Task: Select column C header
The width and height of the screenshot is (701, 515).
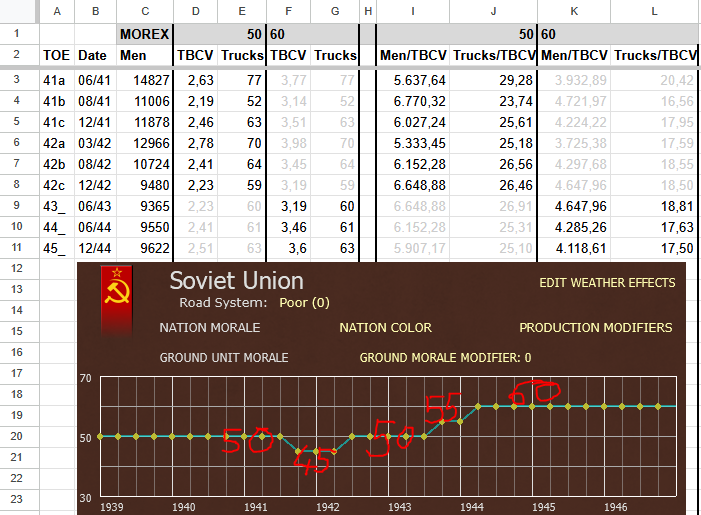Action: click(145, 11)
